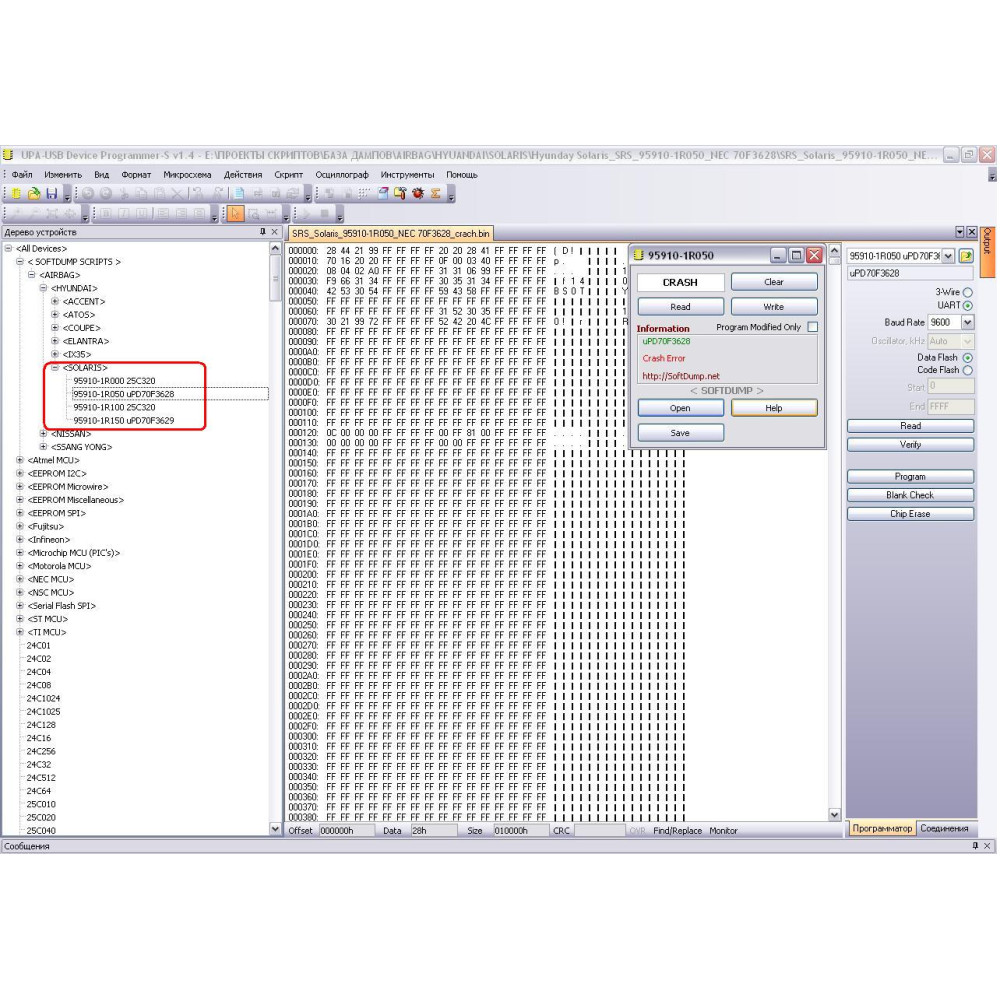
Task: Click the Save floppy disk icon
Action: click(51, 193)
